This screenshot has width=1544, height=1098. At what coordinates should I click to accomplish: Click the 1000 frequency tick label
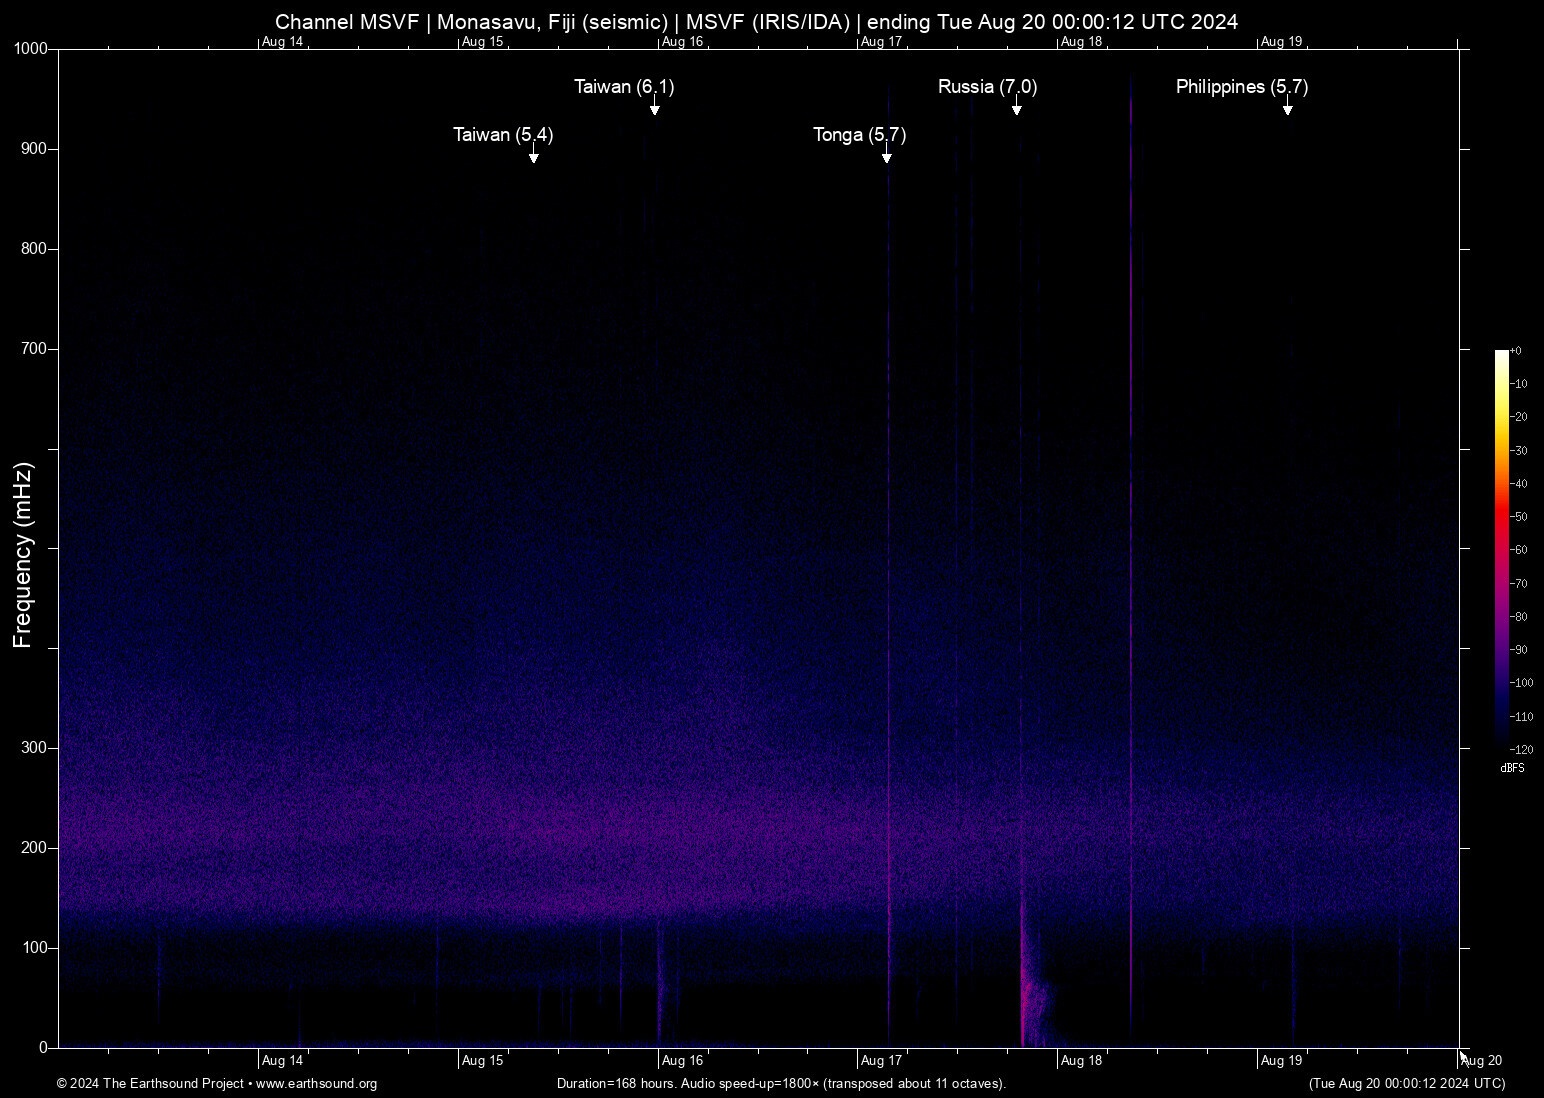click(33, 47)
